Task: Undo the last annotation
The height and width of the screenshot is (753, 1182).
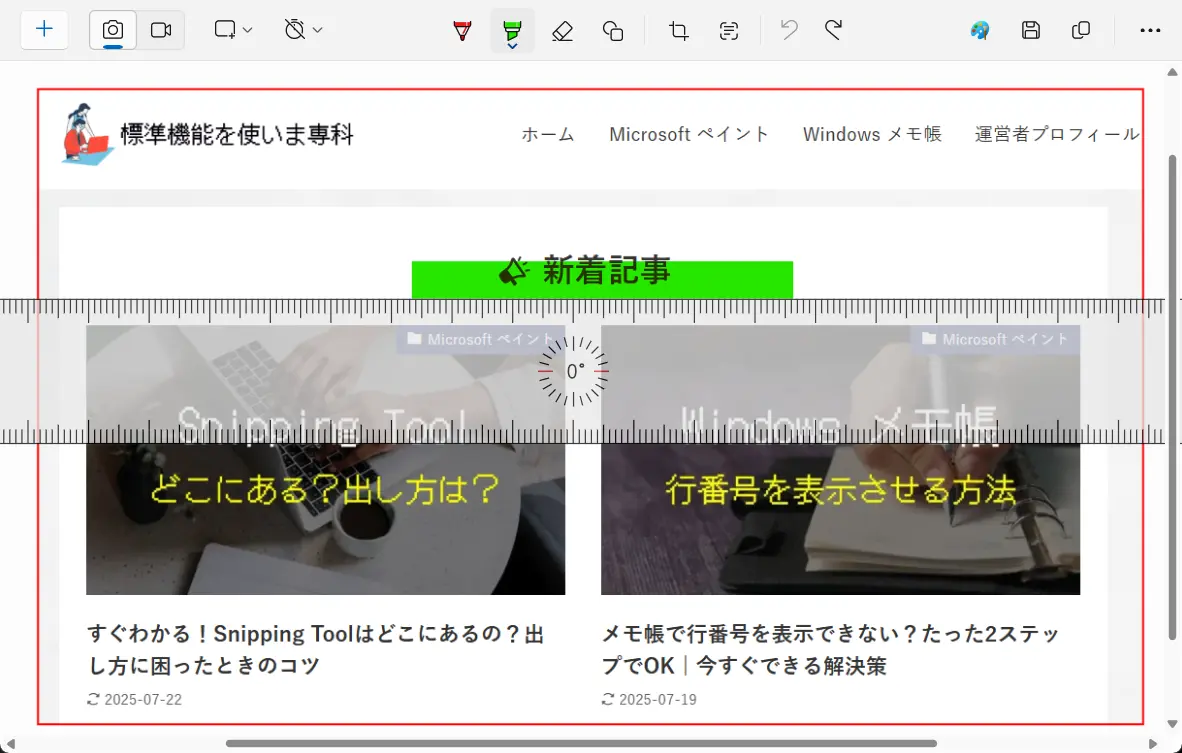Action: (x=789, y=30)
